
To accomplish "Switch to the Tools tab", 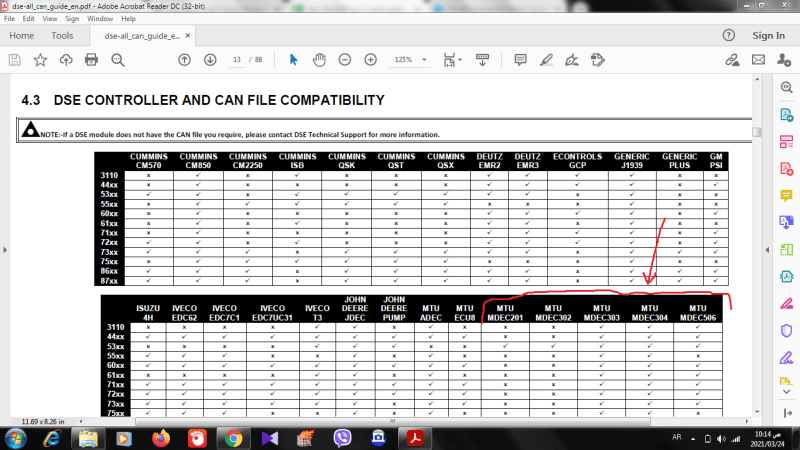I will [62, 35].
